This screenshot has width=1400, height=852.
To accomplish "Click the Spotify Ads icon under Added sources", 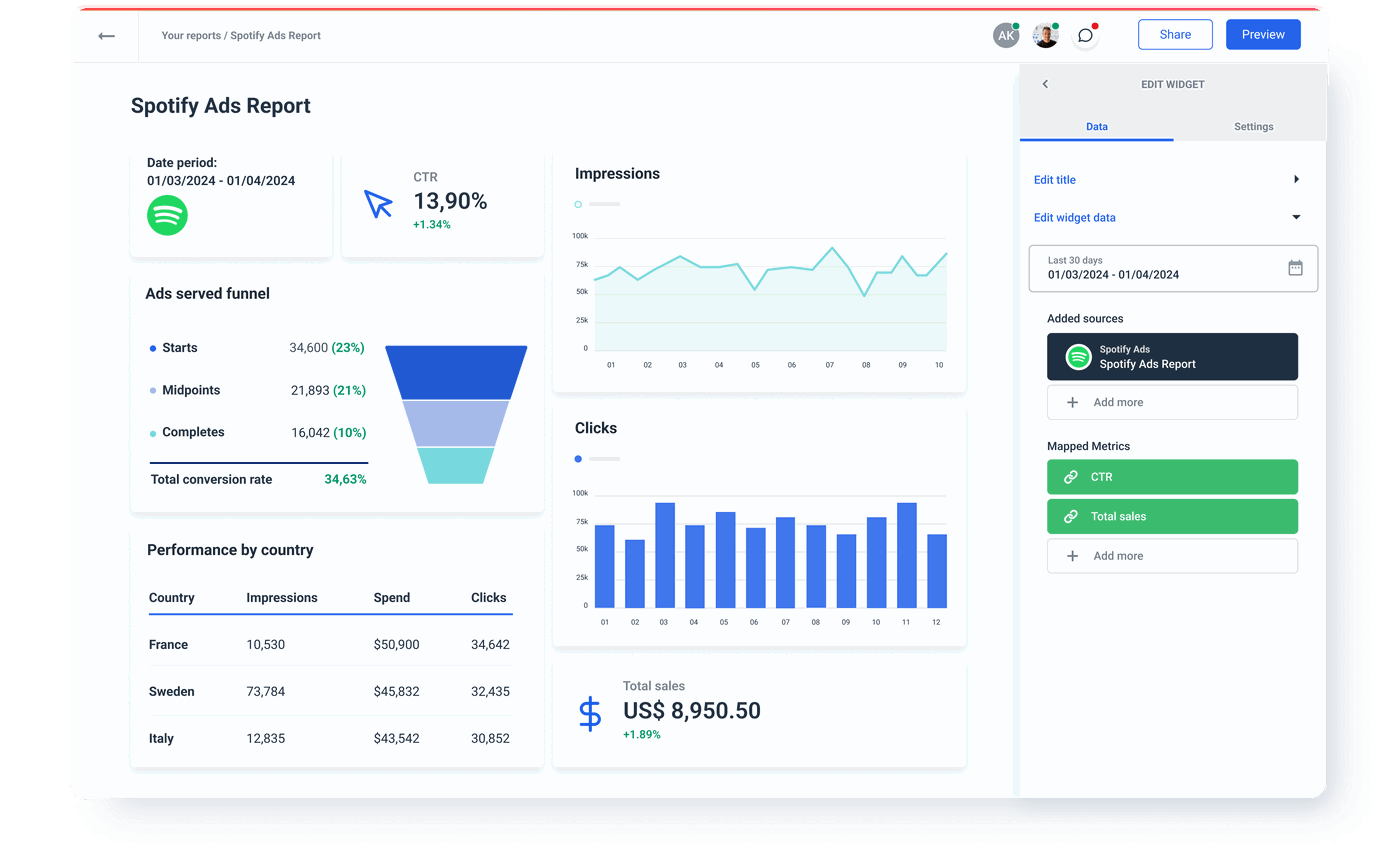I will pos(1076,356).
